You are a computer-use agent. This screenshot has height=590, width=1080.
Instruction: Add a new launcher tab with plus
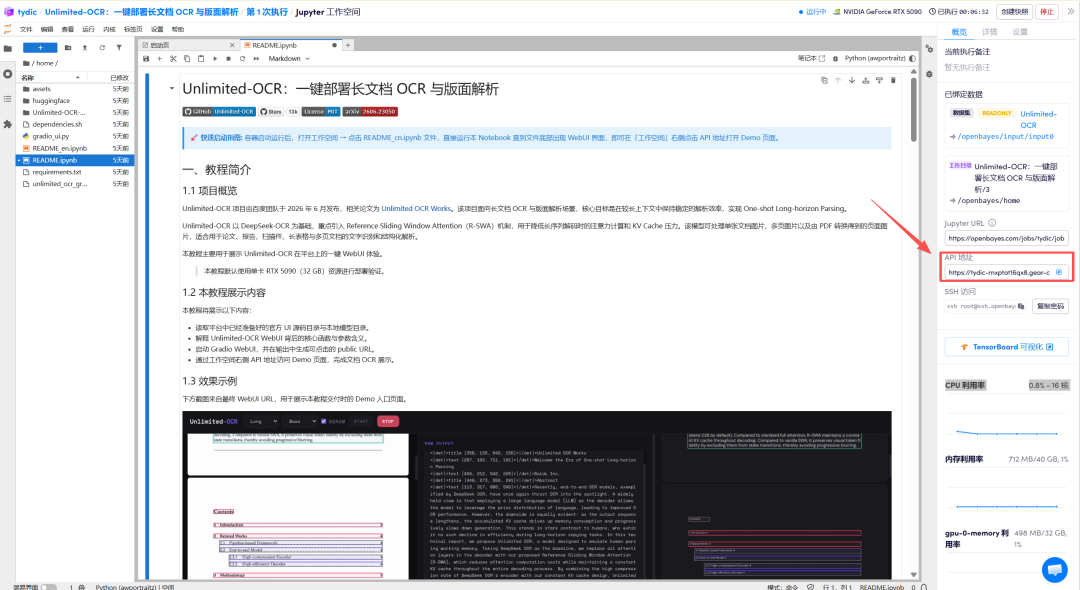click(348, 45)
